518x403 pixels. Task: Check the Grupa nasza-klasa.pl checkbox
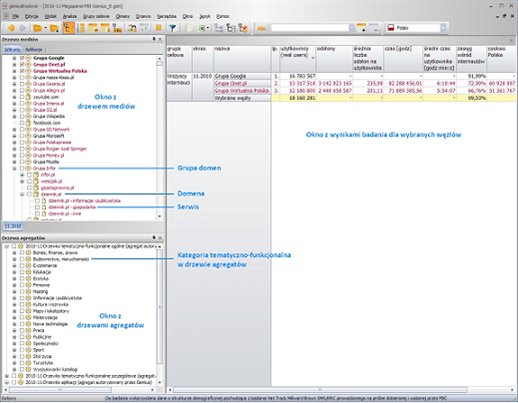[22, 78]
